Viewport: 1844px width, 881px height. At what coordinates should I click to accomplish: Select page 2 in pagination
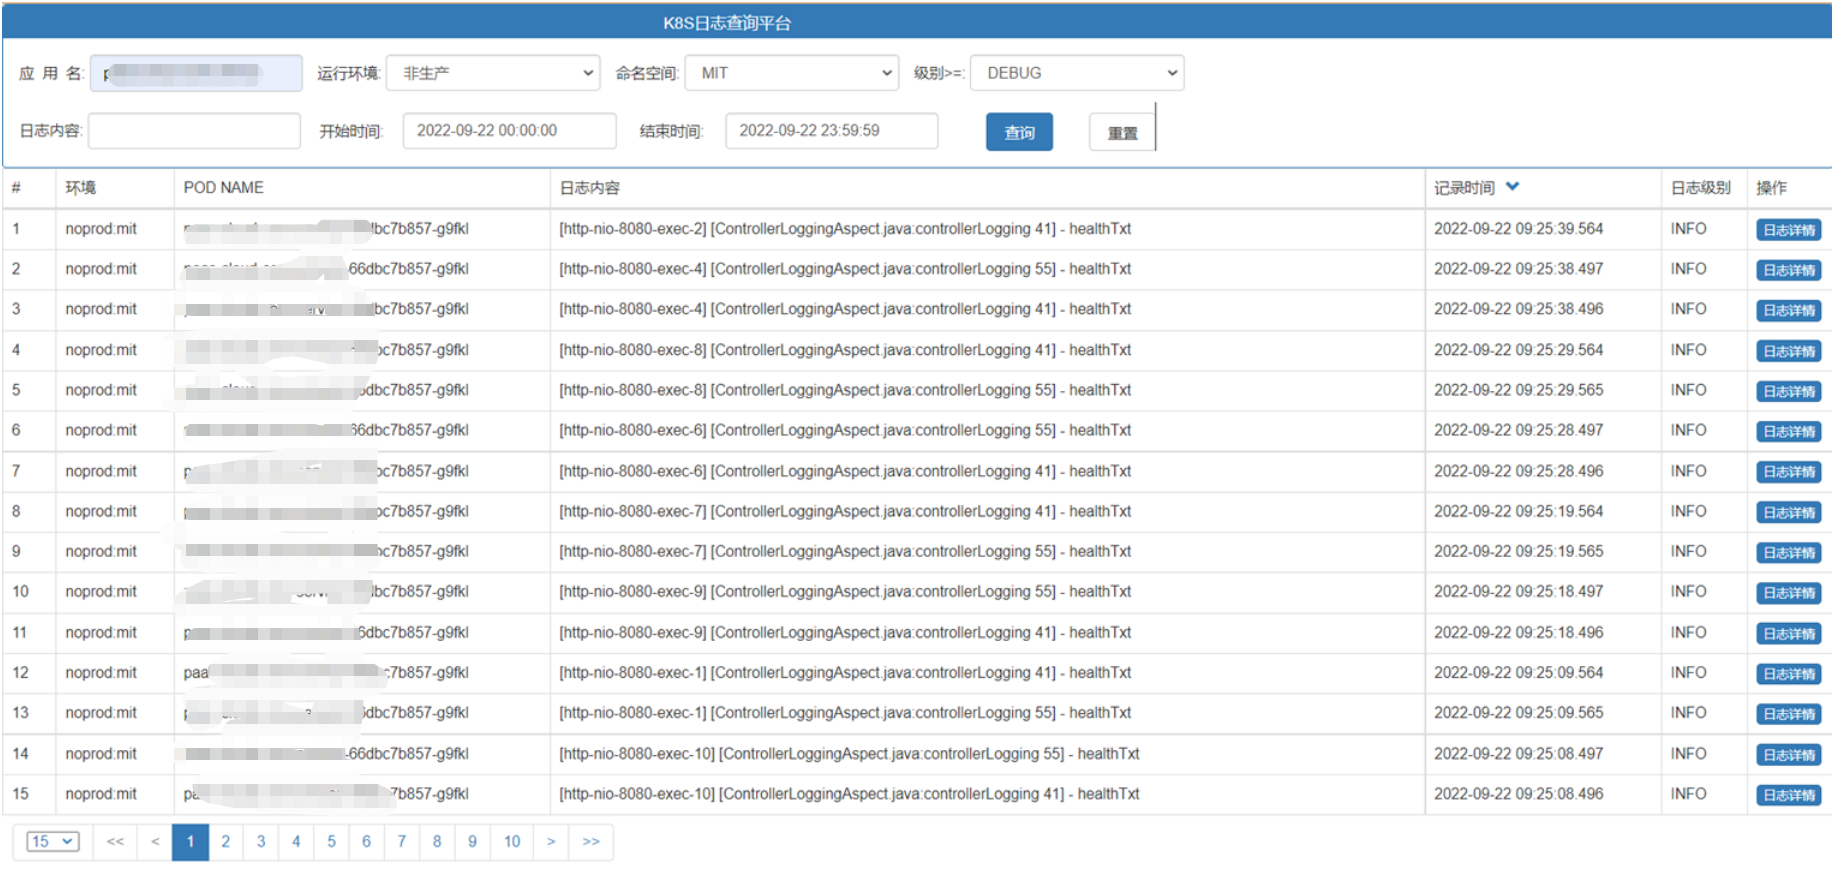tap(226, 842)
